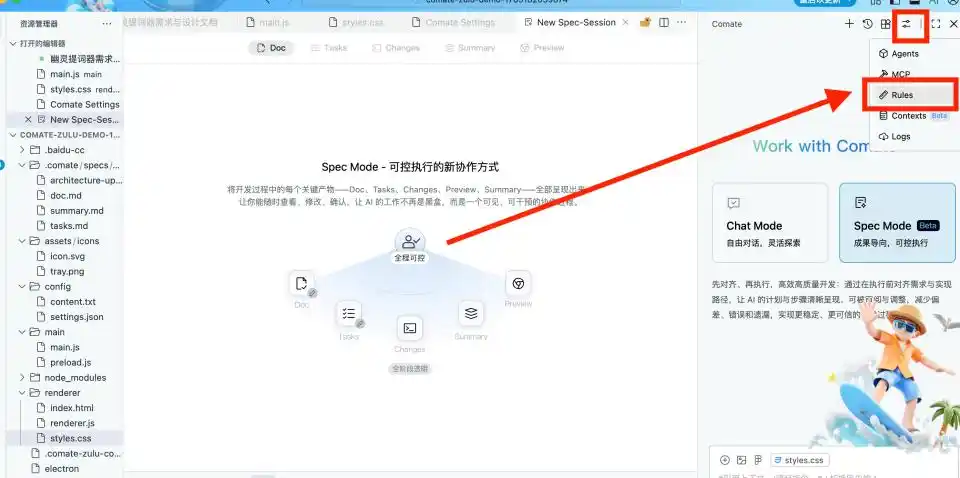
Task: Click the Preview chrome icon in diagram
Action: point(518,283)
